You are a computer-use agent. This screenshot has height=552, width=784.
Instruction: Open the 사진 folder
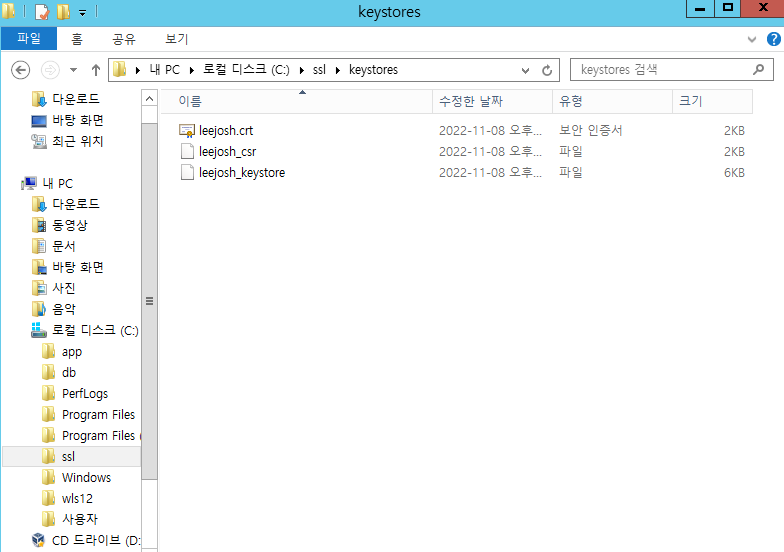[x=64, y=288]
